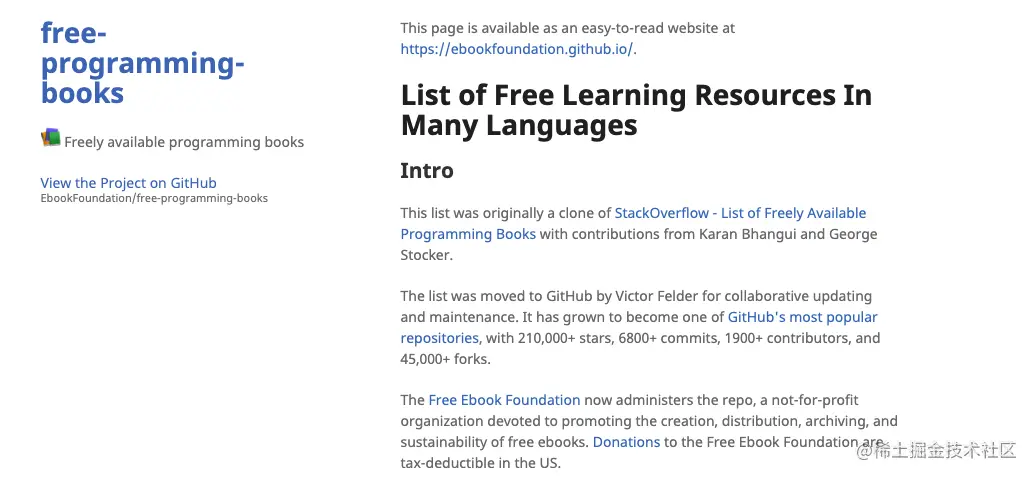Open the Free Ebook Foundation link
Screen dimensions: 1033x477
(504, 401)
